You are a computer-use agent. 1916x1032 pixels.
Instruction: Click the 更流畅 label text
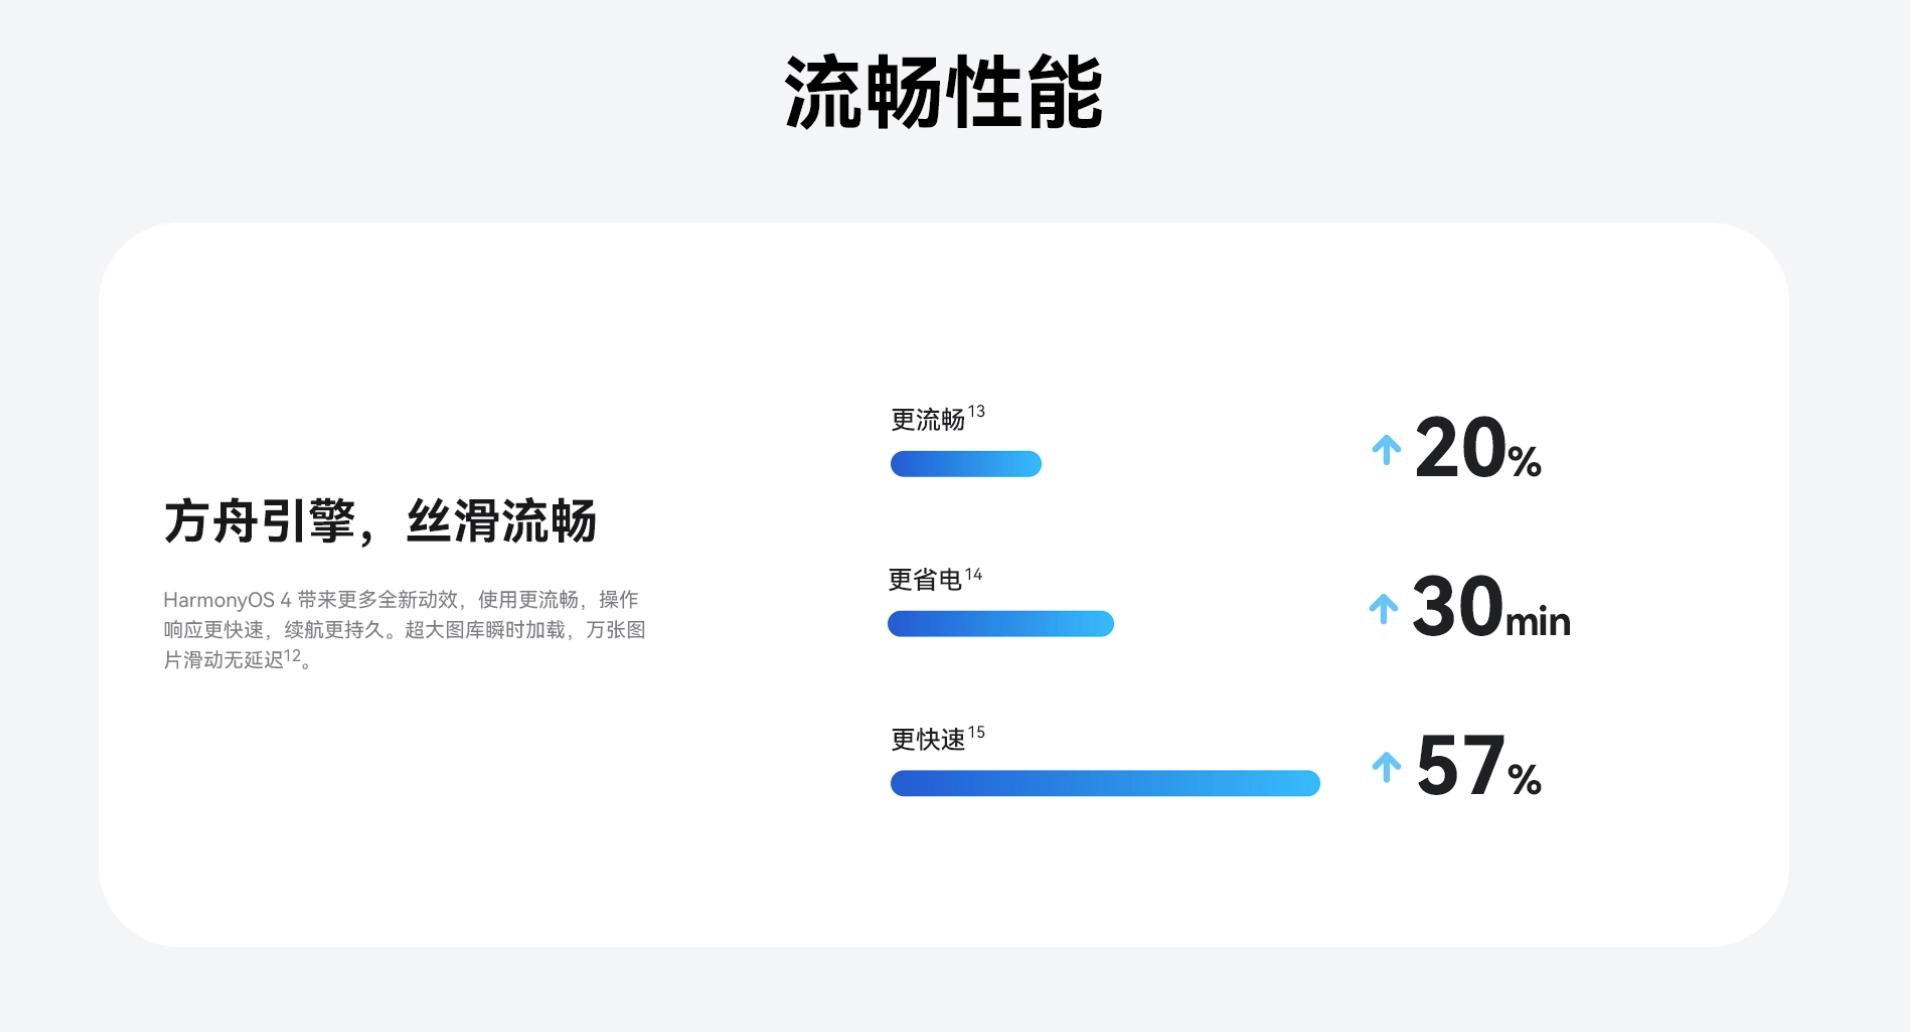click(x=927, y=420)
